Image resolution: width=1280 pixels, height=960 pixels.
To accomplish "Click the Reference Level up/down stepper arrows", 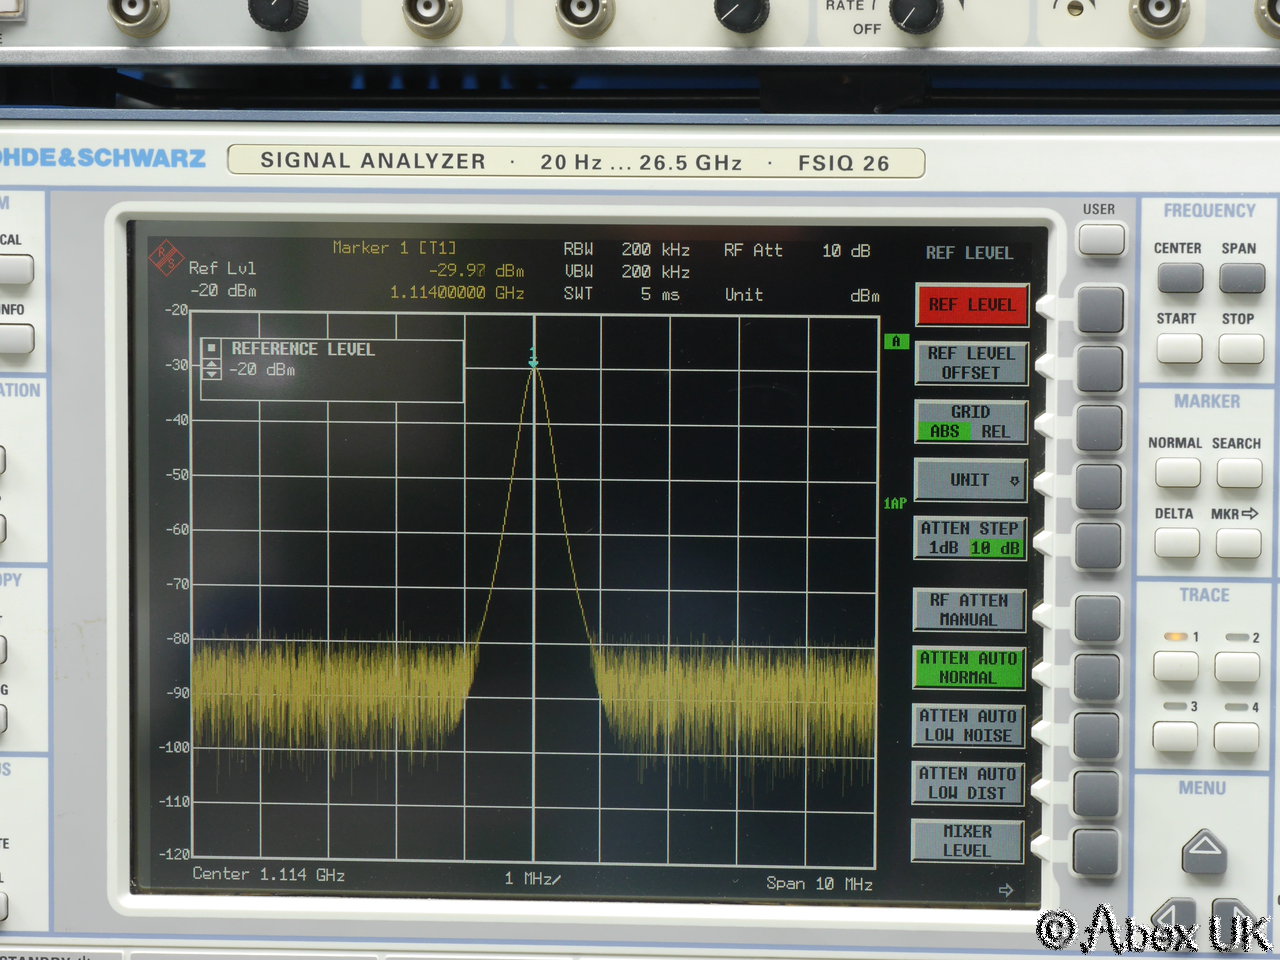I will [212, 370].
